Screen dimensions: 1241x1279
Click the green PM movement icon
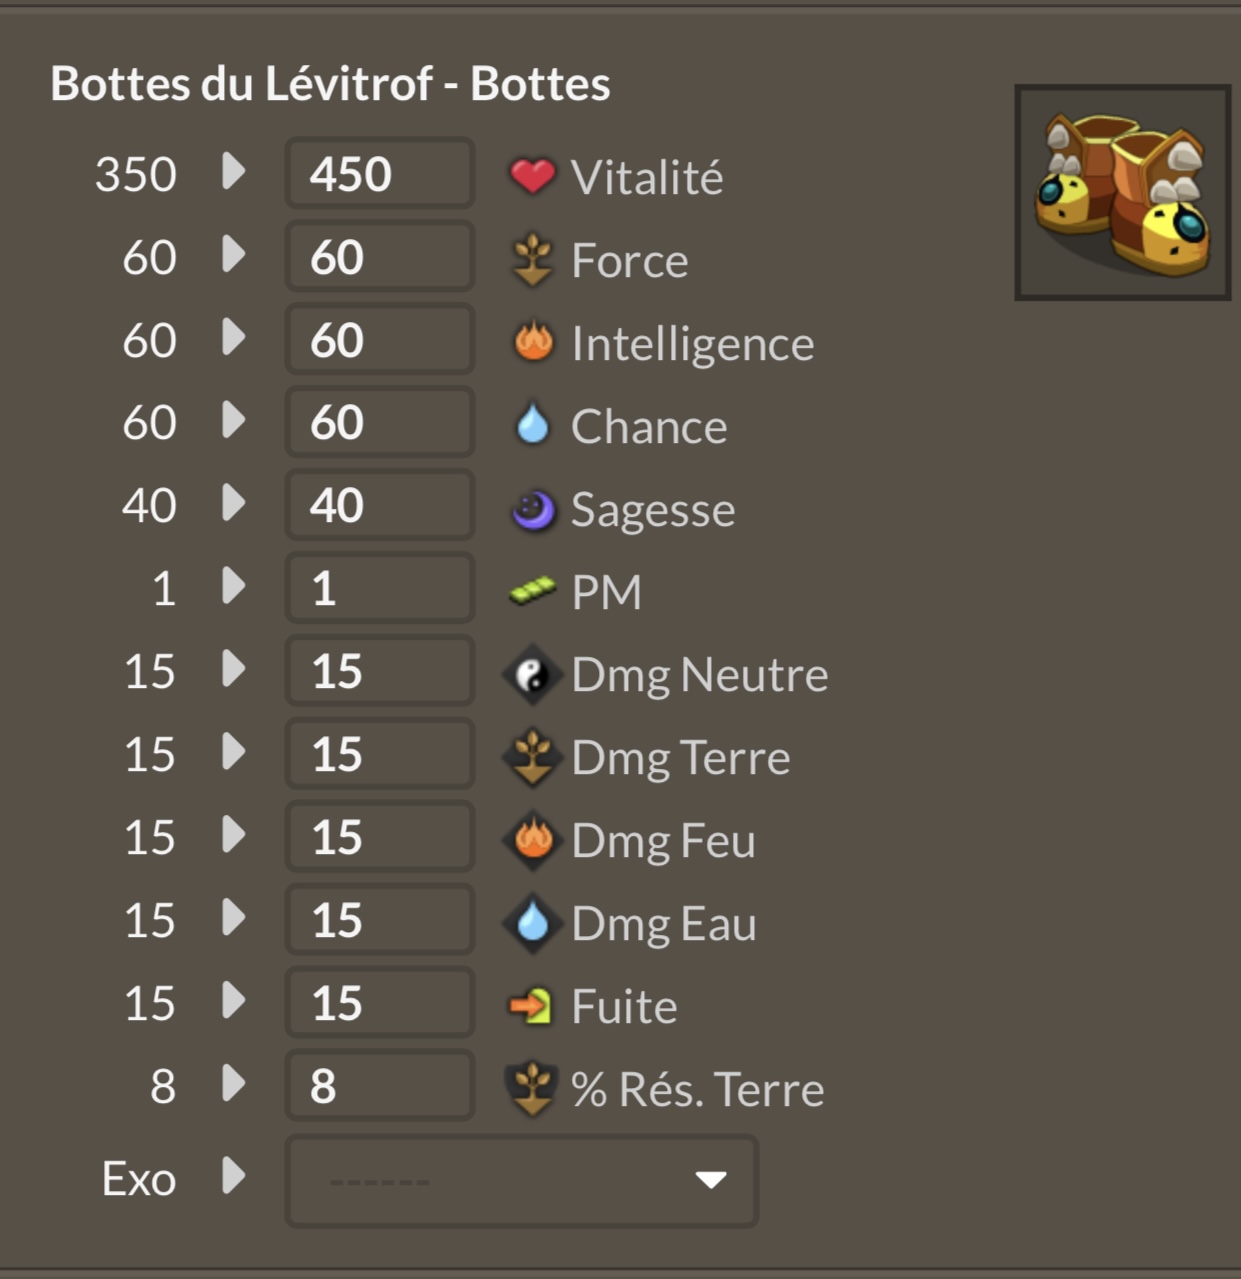tap(532, 591)
